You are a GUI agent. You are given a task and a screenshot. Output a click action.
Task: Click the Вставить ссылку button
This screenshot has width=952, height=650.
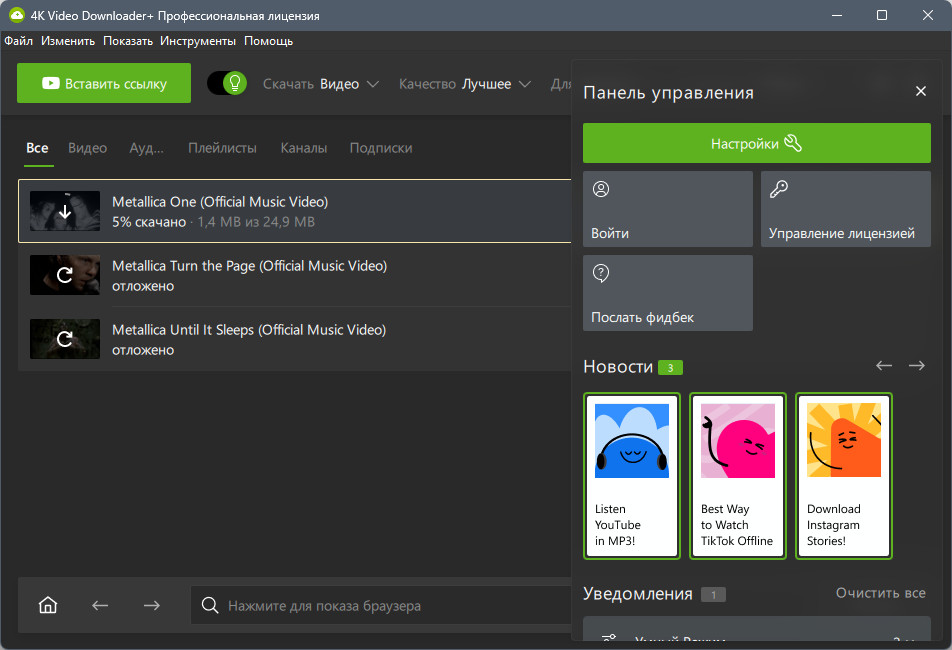(104, 83)
